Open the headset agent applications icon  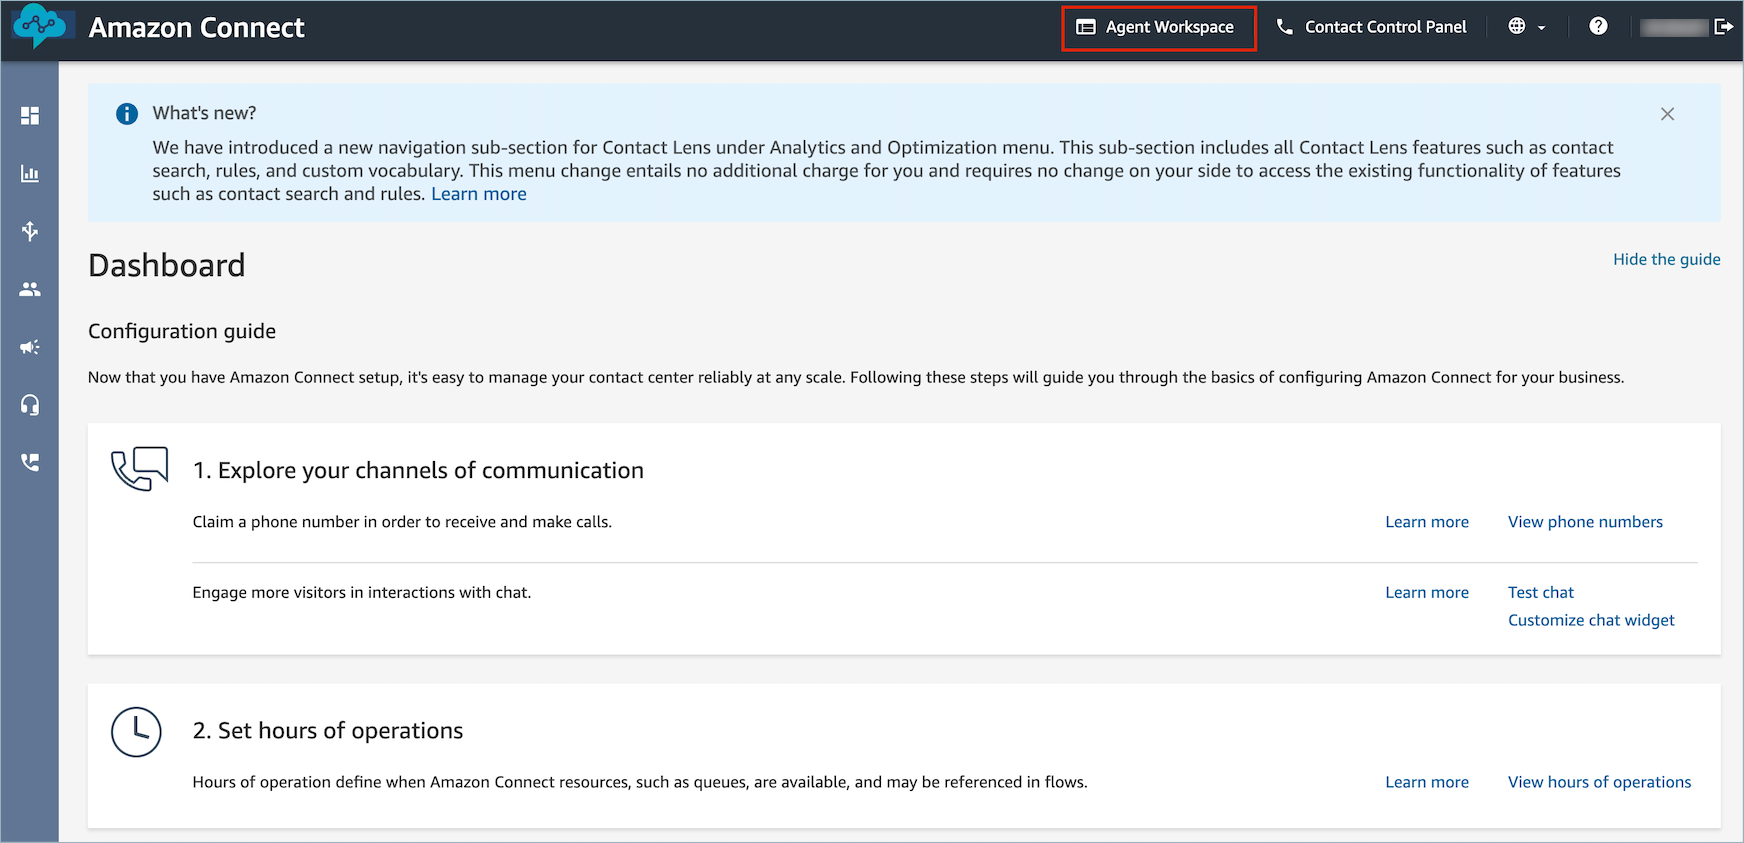click(30, 405)
